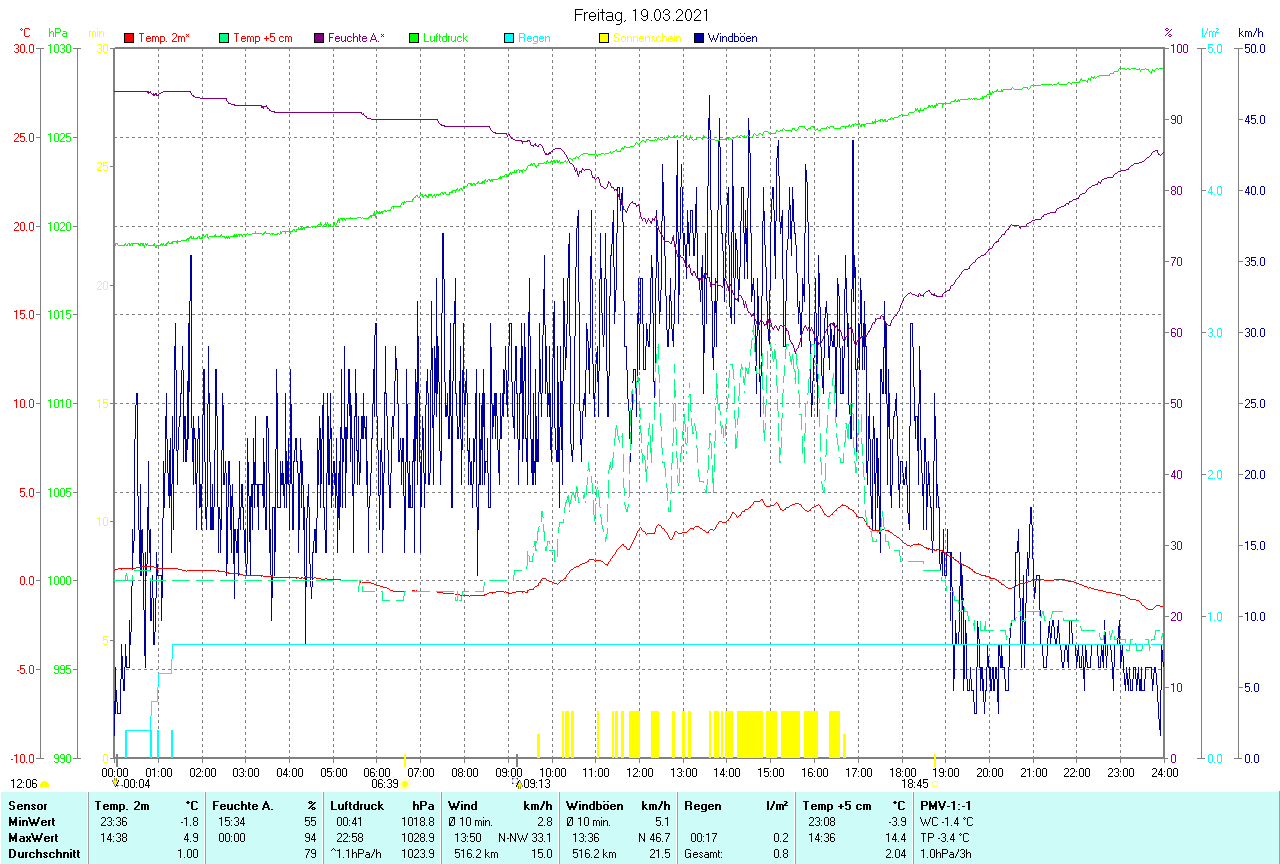Click the average gust value 21.5
Image resolution: width=1280 pixels, height=864 pixels.
tap(658, 854)
